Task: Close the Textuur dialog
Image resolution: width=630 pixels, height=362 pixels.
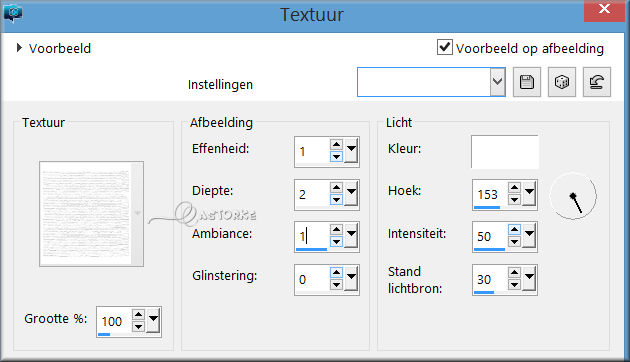Action: point(604,9)
